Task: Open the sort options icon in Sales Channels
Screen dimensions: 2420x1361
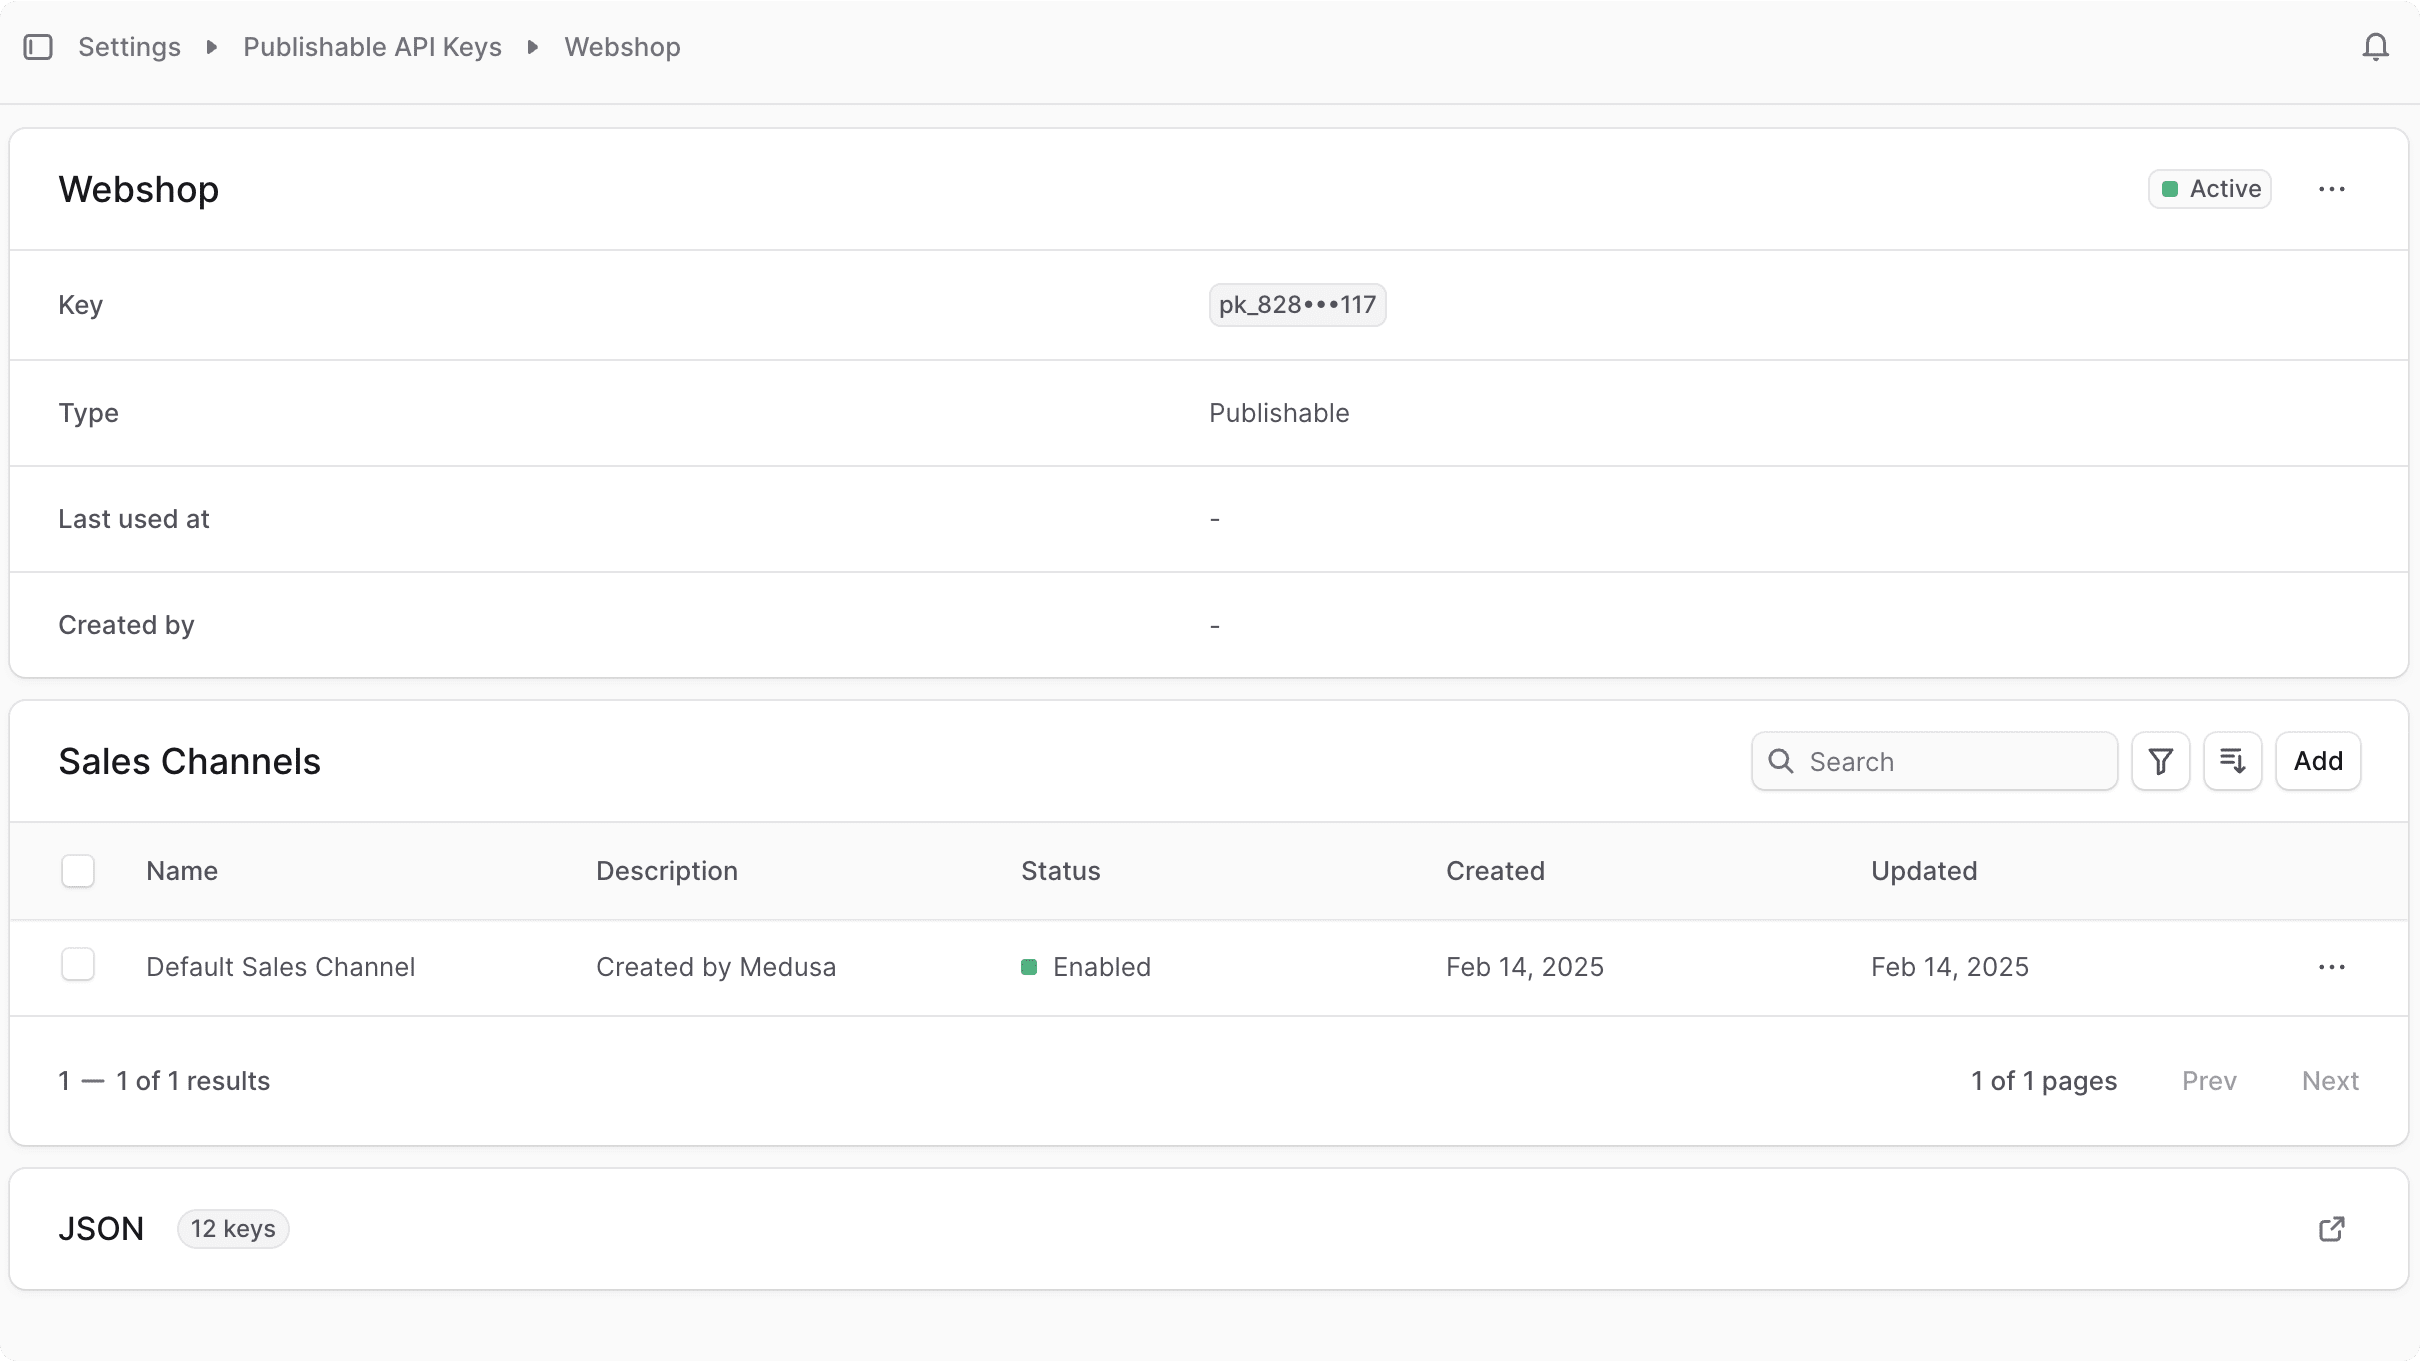Action: [2233, 761]
